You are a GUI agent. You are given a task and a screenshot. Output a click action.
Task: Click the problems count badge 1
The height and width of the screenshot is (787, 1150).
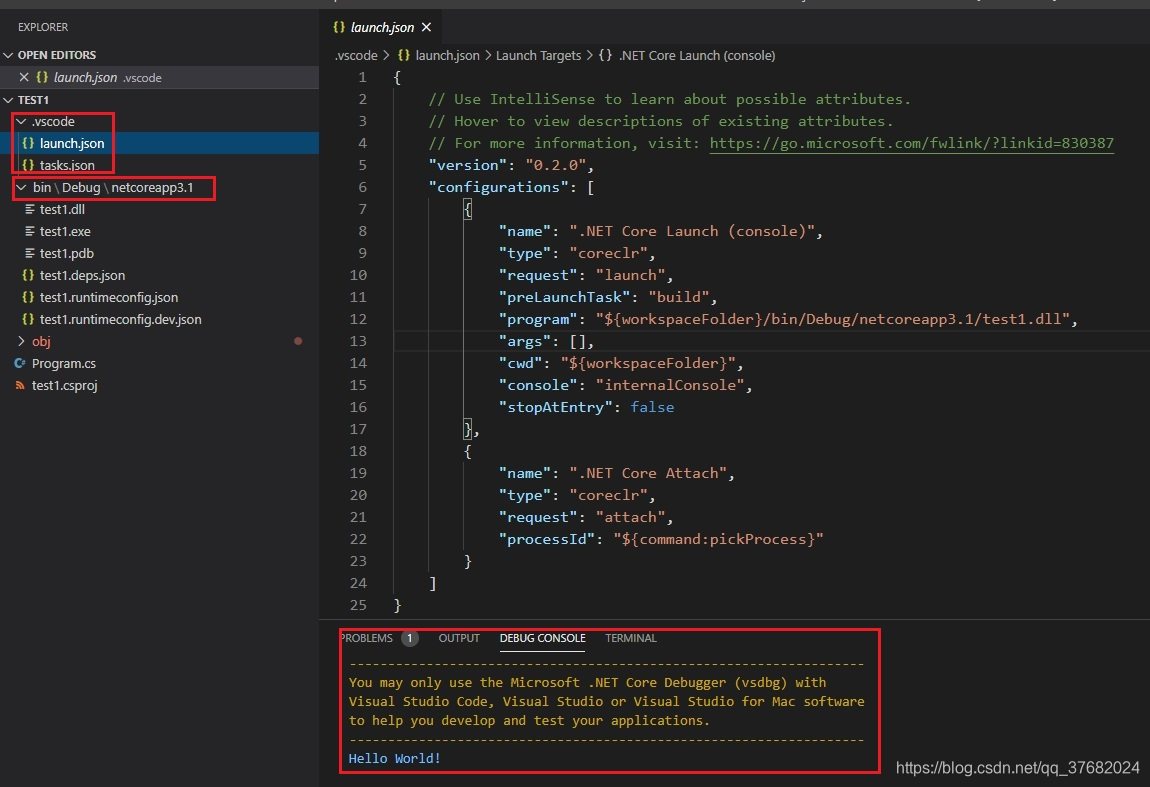point(409,638)
